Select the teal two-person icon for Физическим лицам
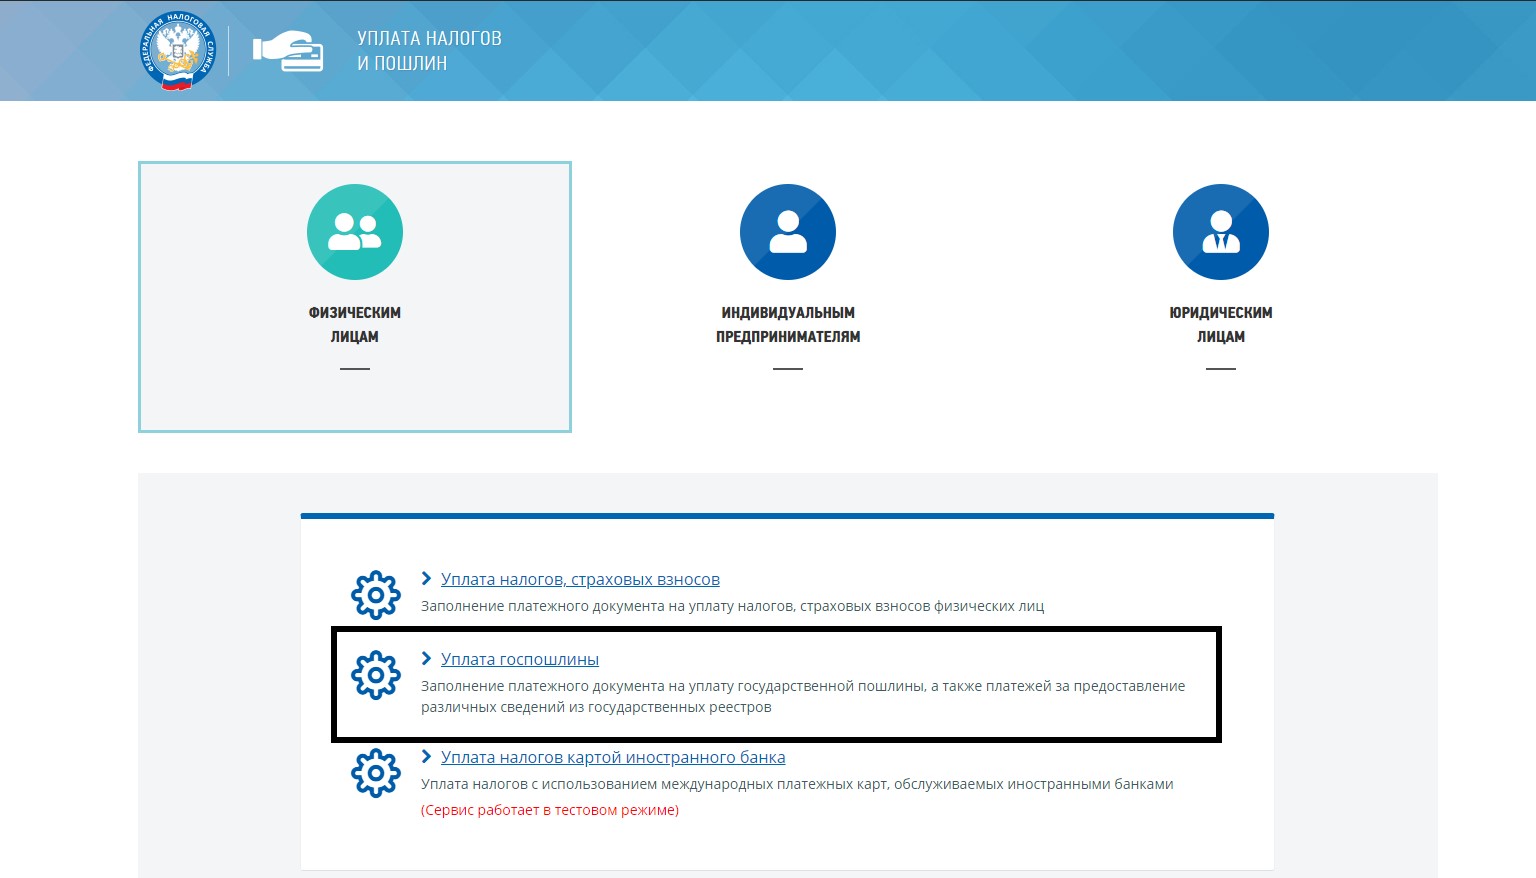Viewport: 1536px width, 878px height. (355, 232)
